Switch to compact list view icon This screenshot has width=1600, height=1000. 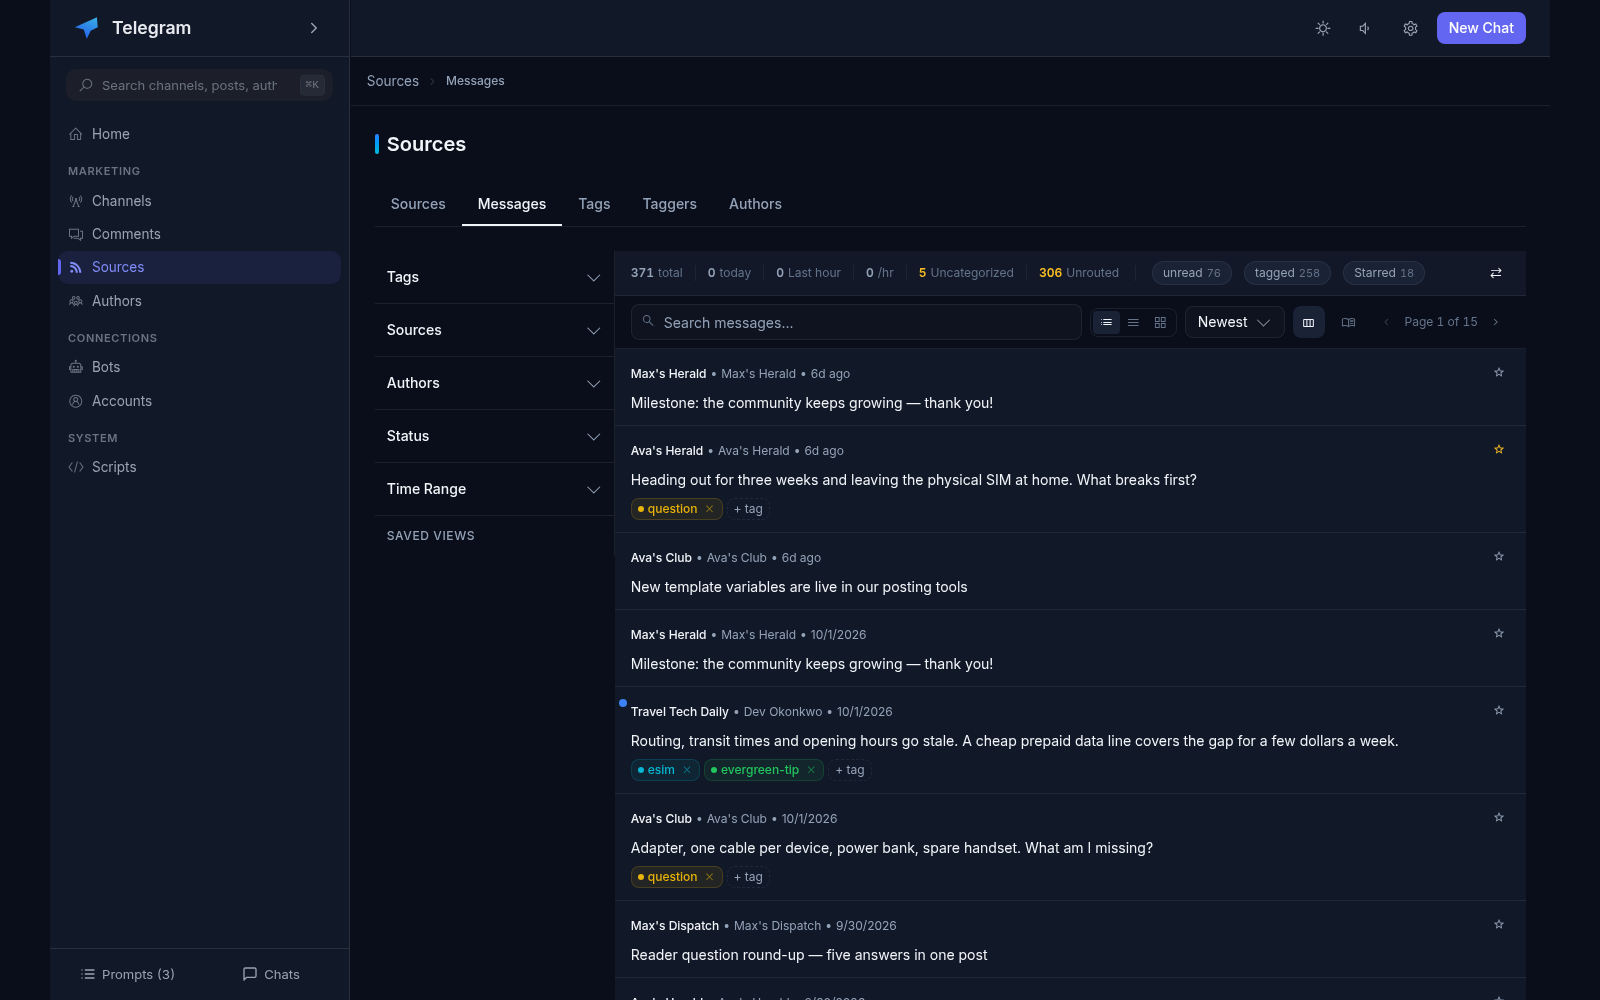tap(1133, 322)
